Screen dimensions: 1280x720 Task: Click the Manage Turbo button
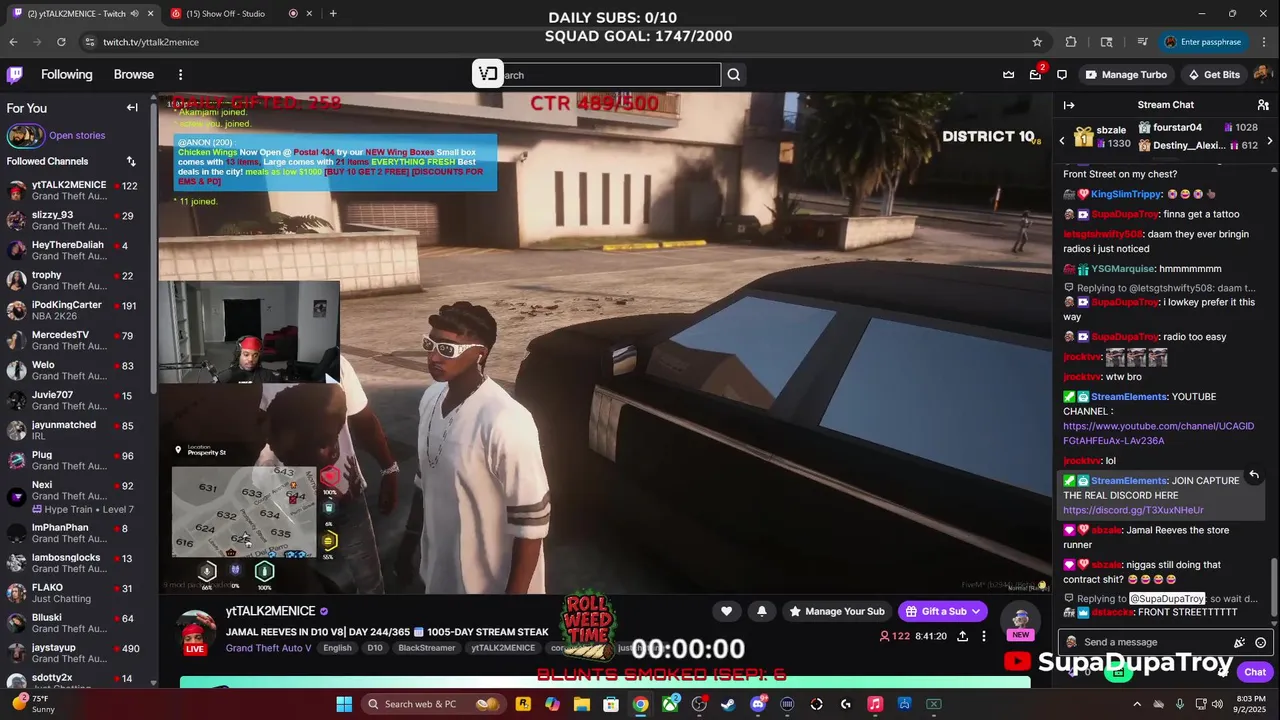pyautogui.click(x=1126, y=75)
